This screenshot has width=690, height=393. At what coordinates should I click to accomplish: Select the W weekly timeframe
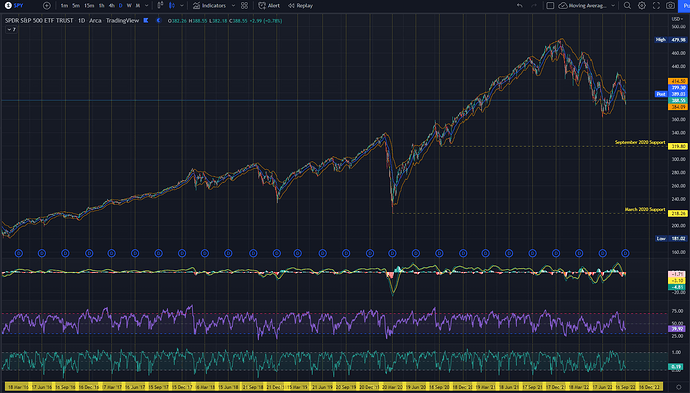(129, 6)
